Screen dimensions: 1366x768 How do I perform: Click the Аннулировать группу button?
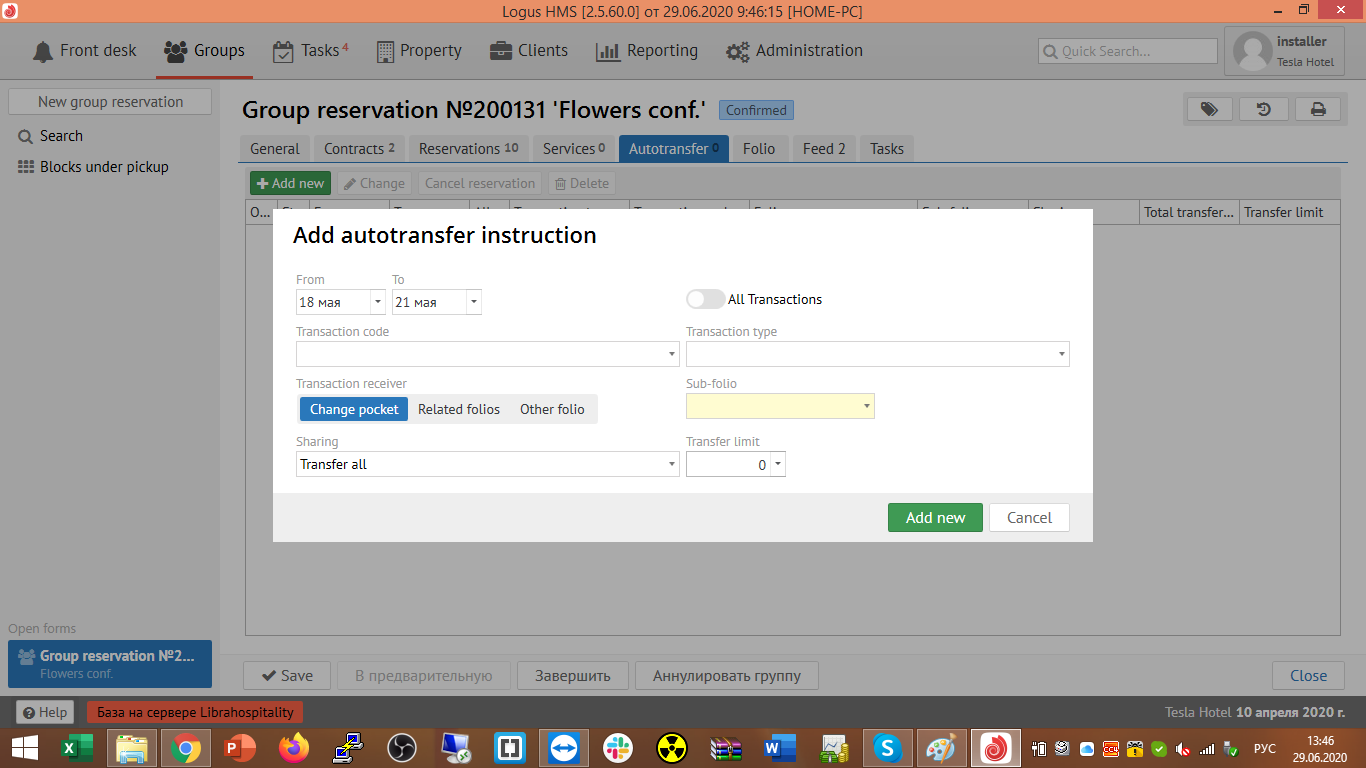pos(727,676)
